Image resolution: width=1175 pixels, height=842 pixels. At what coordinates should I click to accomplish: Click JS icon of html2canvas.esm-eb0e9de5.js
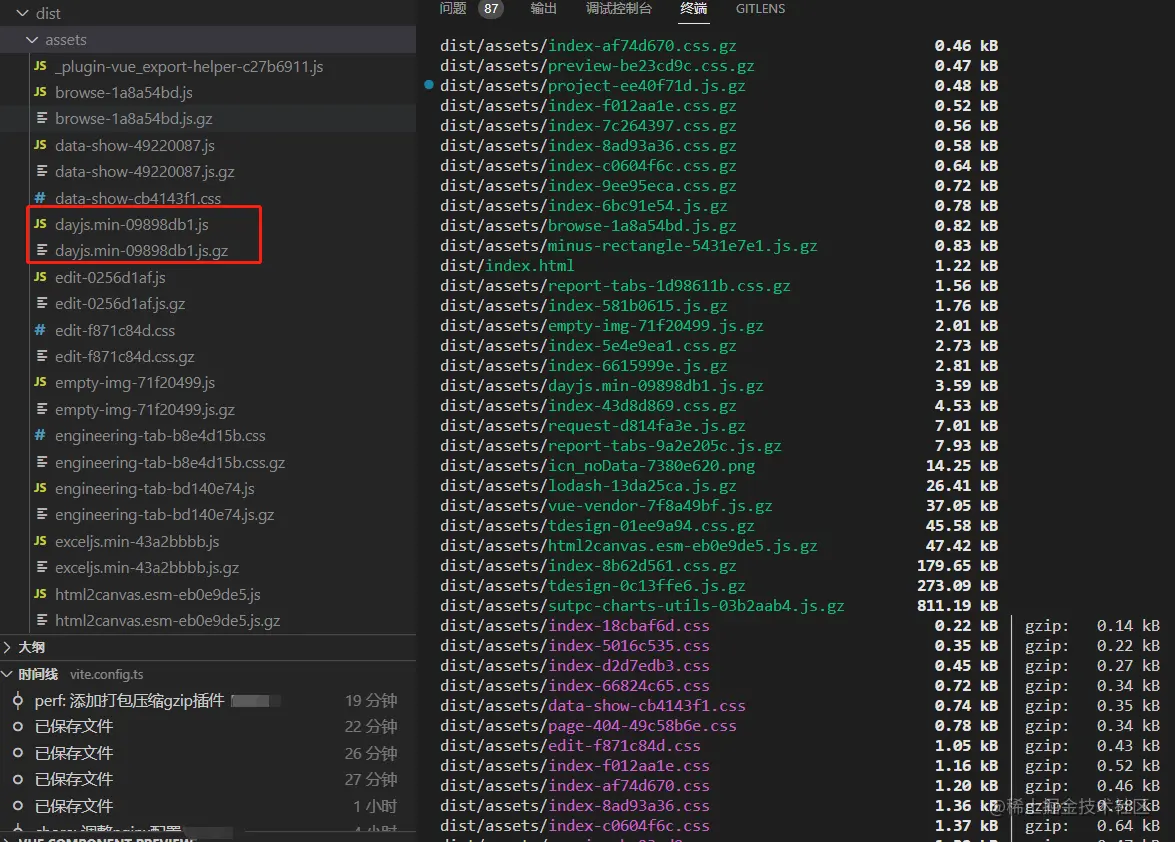pyautogui.click(x=40, y=594)
